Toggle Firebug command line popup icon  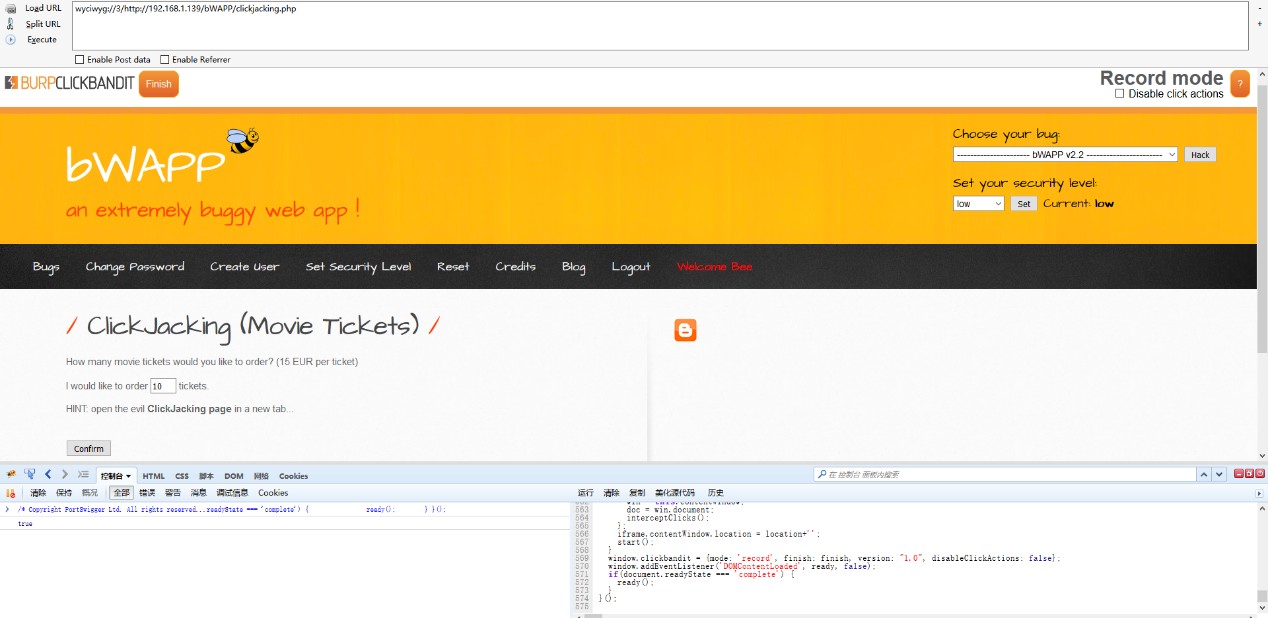83,474
